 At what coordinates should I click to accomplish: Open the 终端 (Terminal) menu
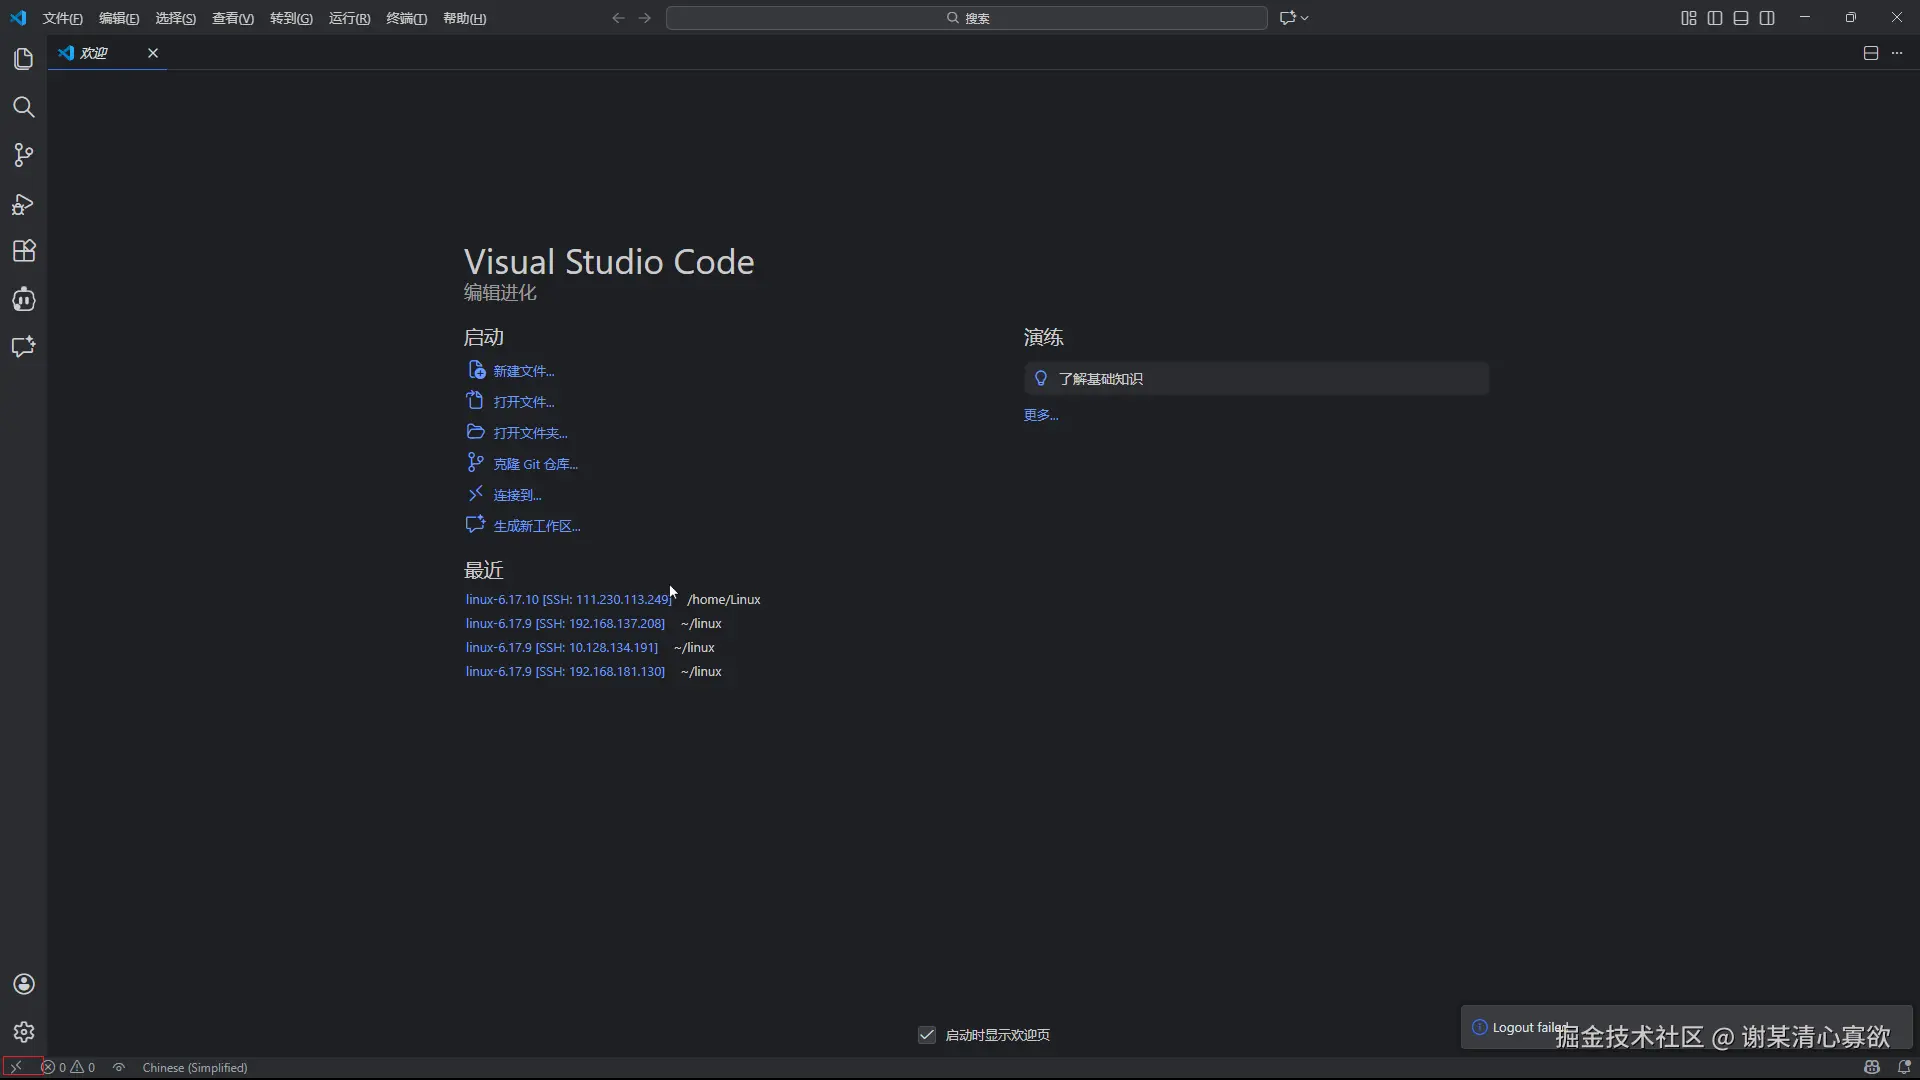tap(406, 18)
